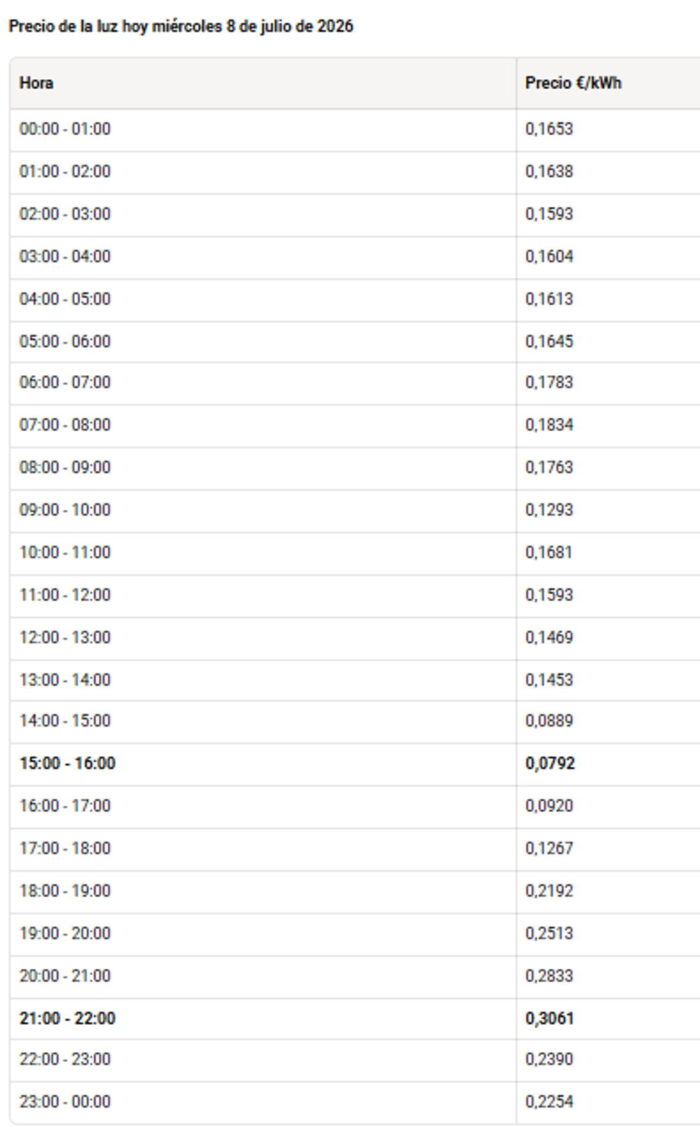Click the bold 15:00 - 16:00 cheapest hour
700x1127 pixels.
pyautogui.click(x=68, y=763)
